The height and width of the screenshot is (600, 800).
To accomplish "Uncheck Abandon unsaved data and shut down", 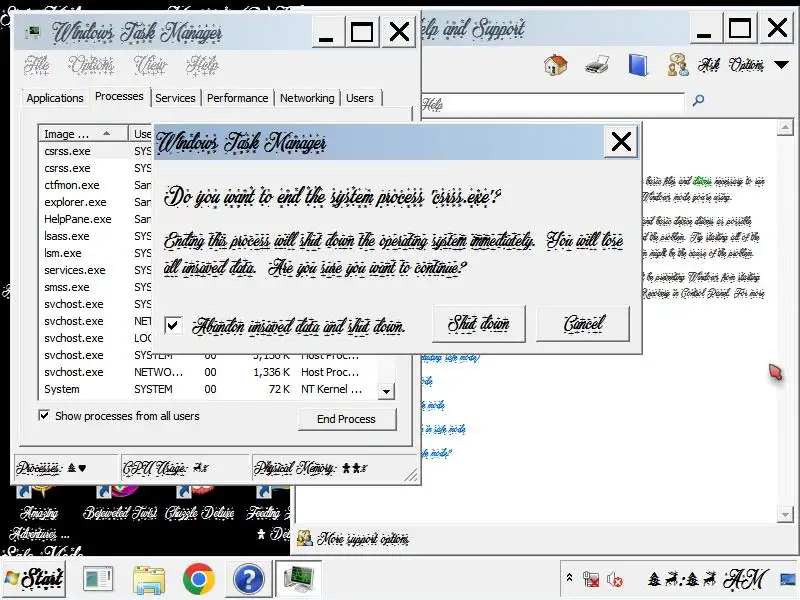I will (173, 325).
